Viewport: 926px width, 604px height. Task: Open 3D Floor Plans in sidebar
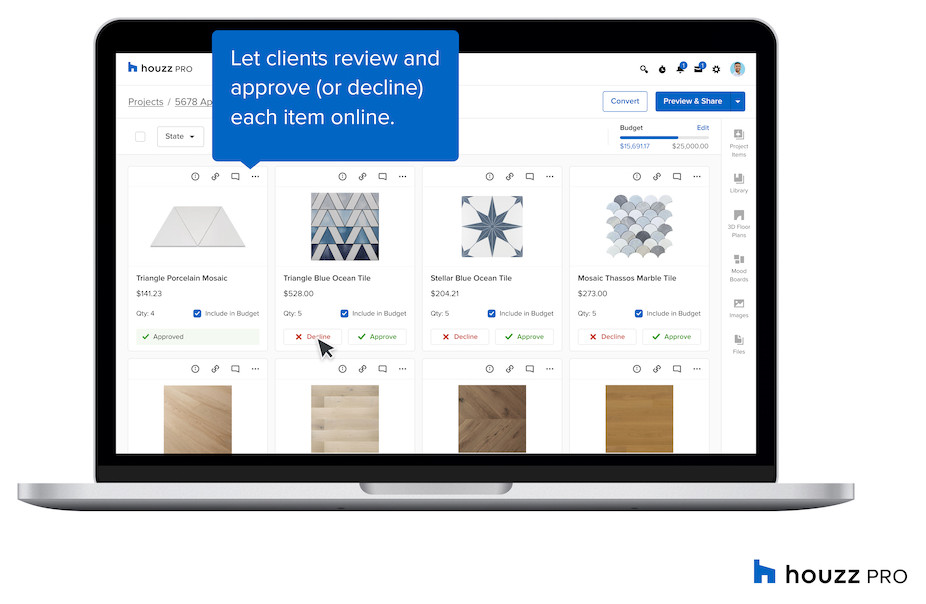(x=739, y=223)
